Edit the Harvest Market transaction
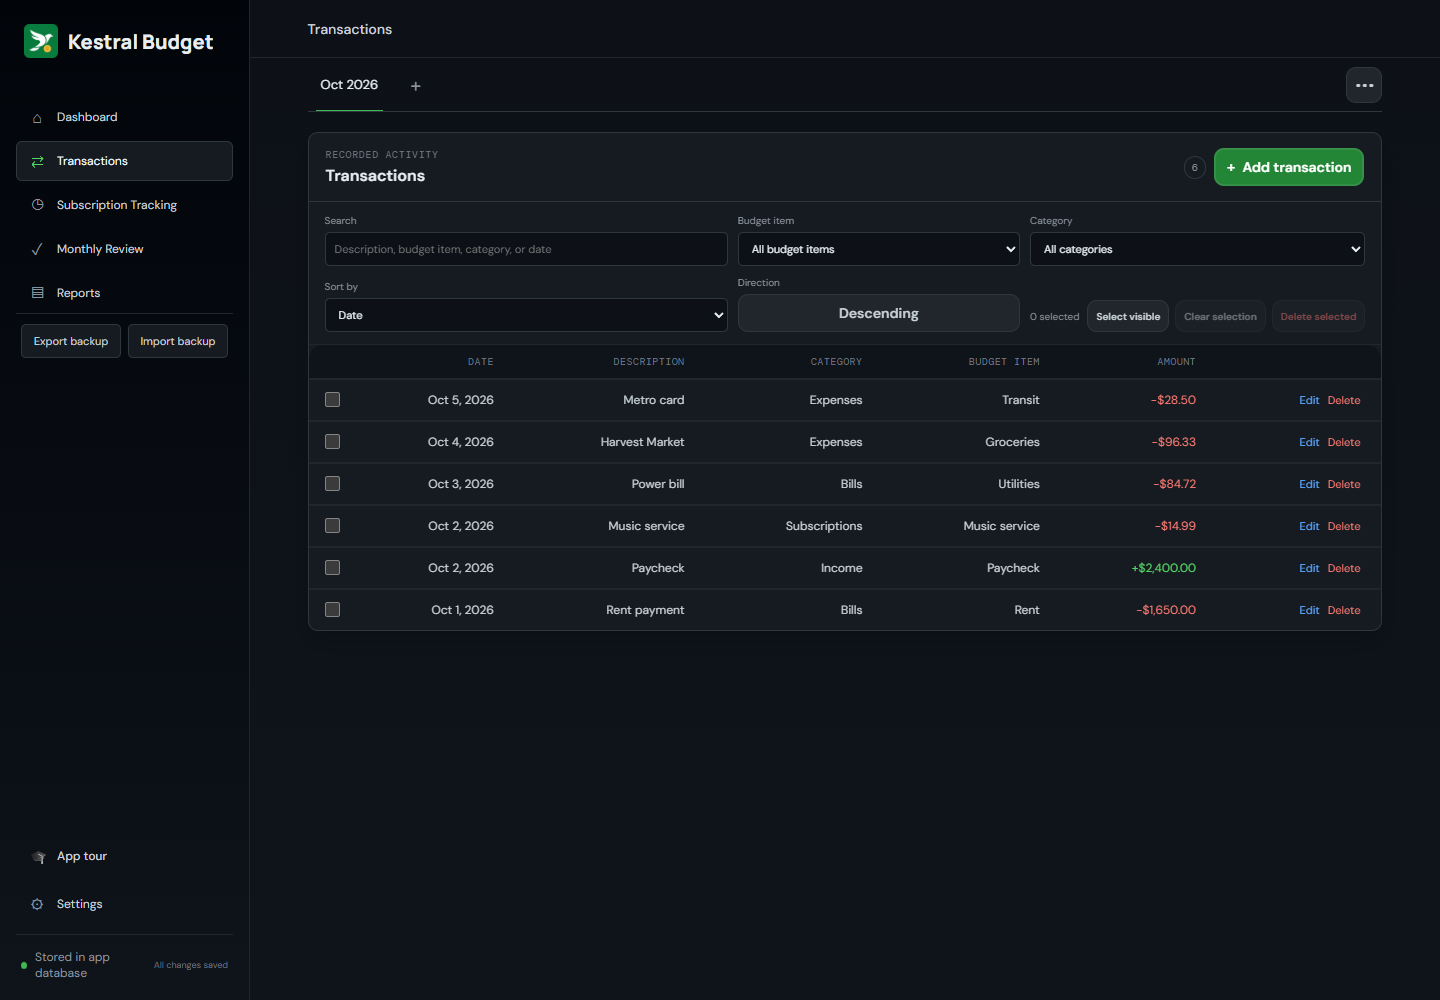The height and width of the screenshot is (1000, 1440). [1309, 442]
